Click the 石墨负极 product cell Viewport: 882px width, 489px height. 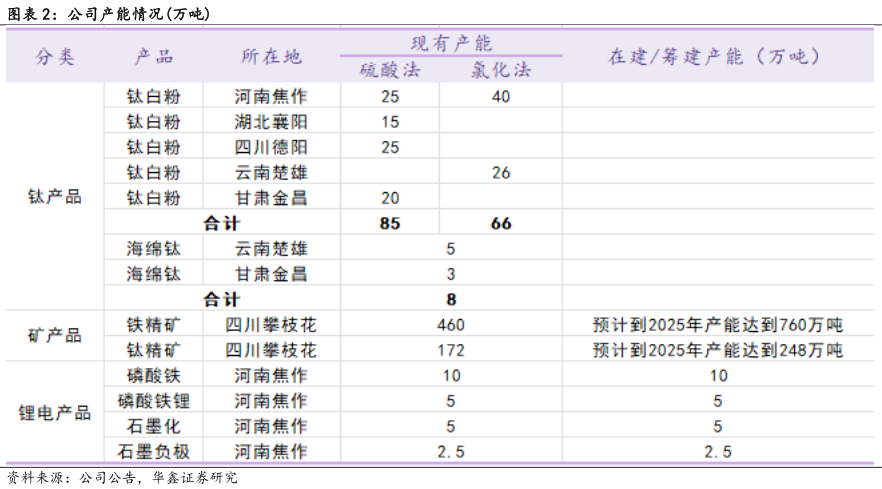(x=153, y=451)
